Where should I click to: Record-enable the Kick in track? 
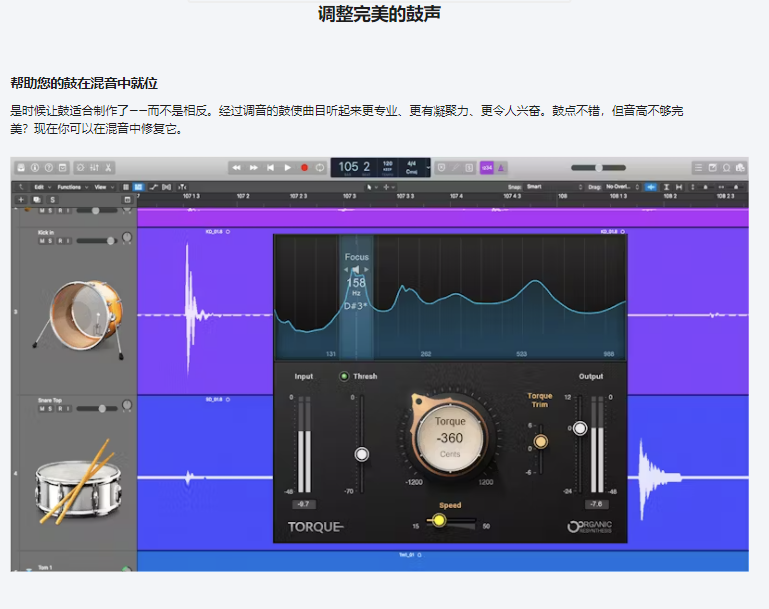(x=60, y=241)
